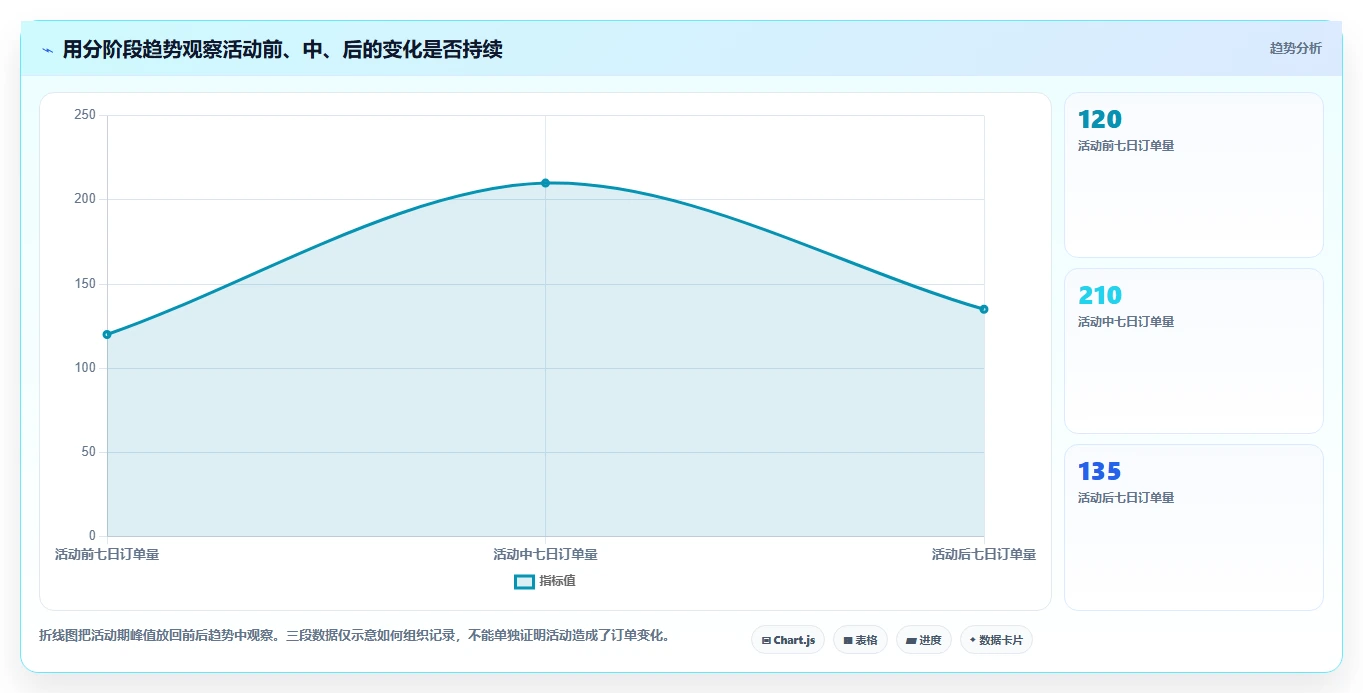The image size is (1363, 693).
Task: Click the data point for 活动前七日订单量
Action: click(x=107, y=334)
